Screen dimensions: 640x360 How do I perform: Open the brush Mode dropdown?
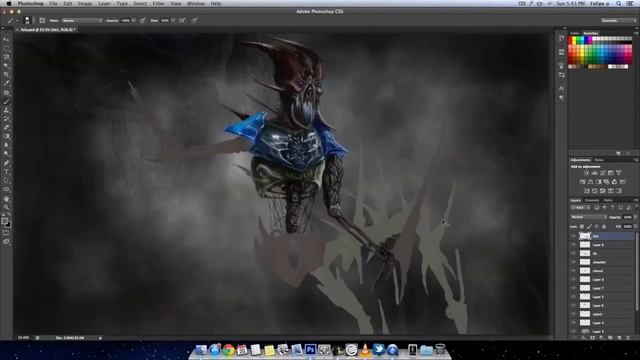click(x=82, y=20)
